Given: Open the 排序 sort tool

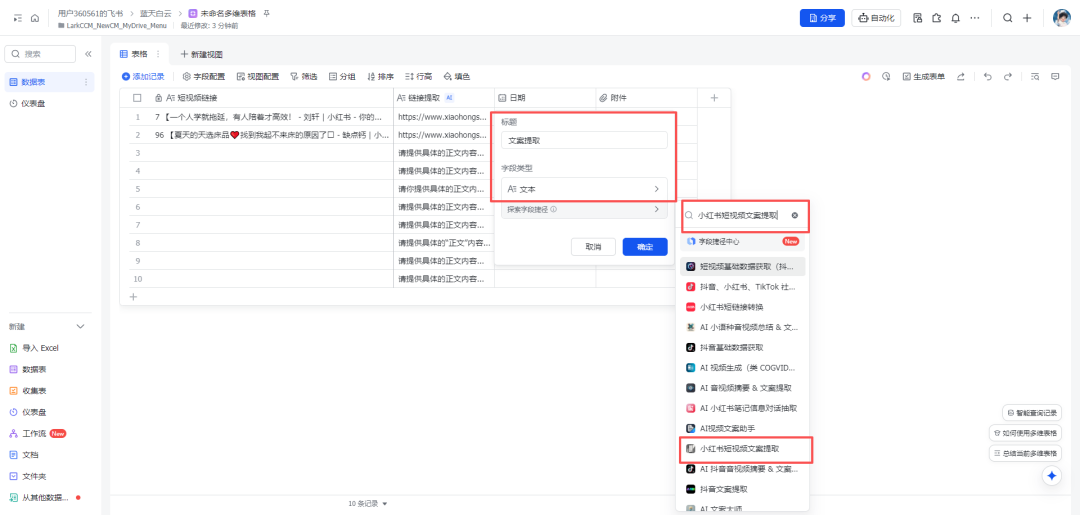Looking at the screenshot, I should click(380, 76).
